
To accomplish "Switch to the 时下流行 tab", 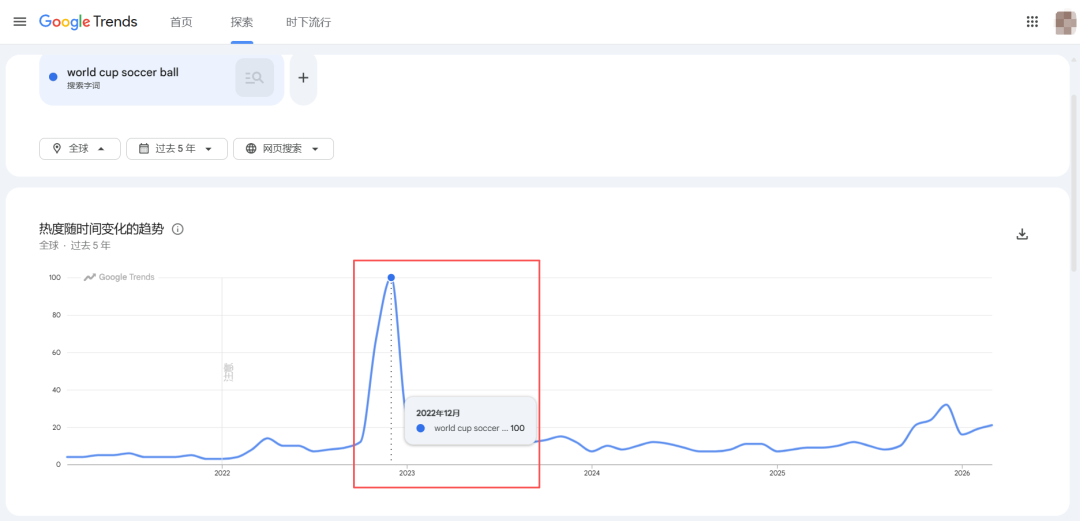I will click(308, 22).
